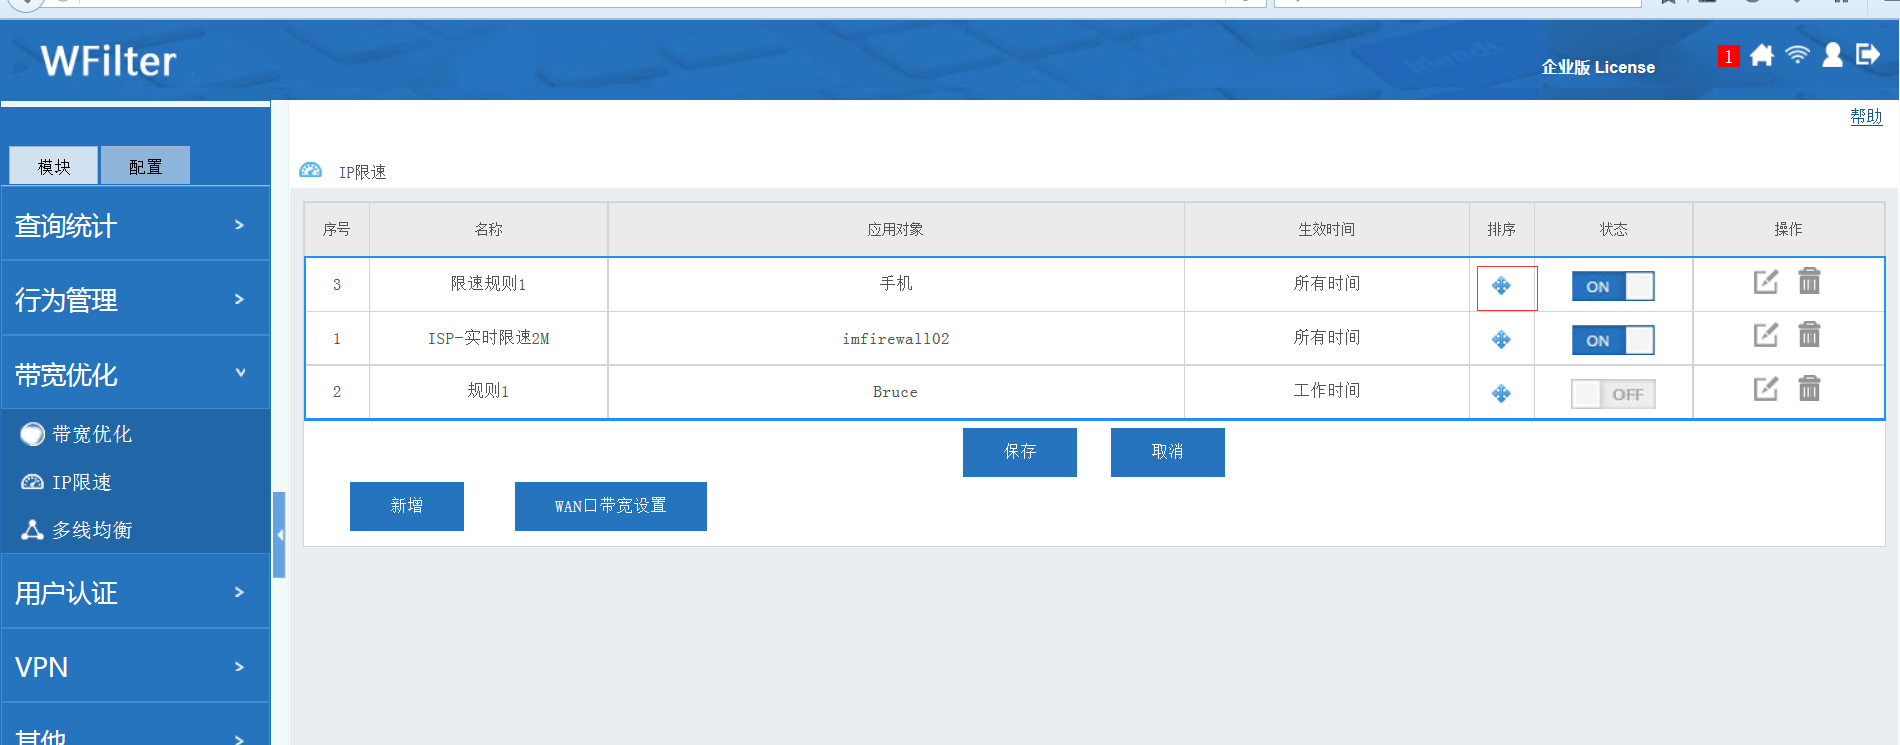
Task: Delete the ISP-实时限速2M rule
Action: 1809,335
